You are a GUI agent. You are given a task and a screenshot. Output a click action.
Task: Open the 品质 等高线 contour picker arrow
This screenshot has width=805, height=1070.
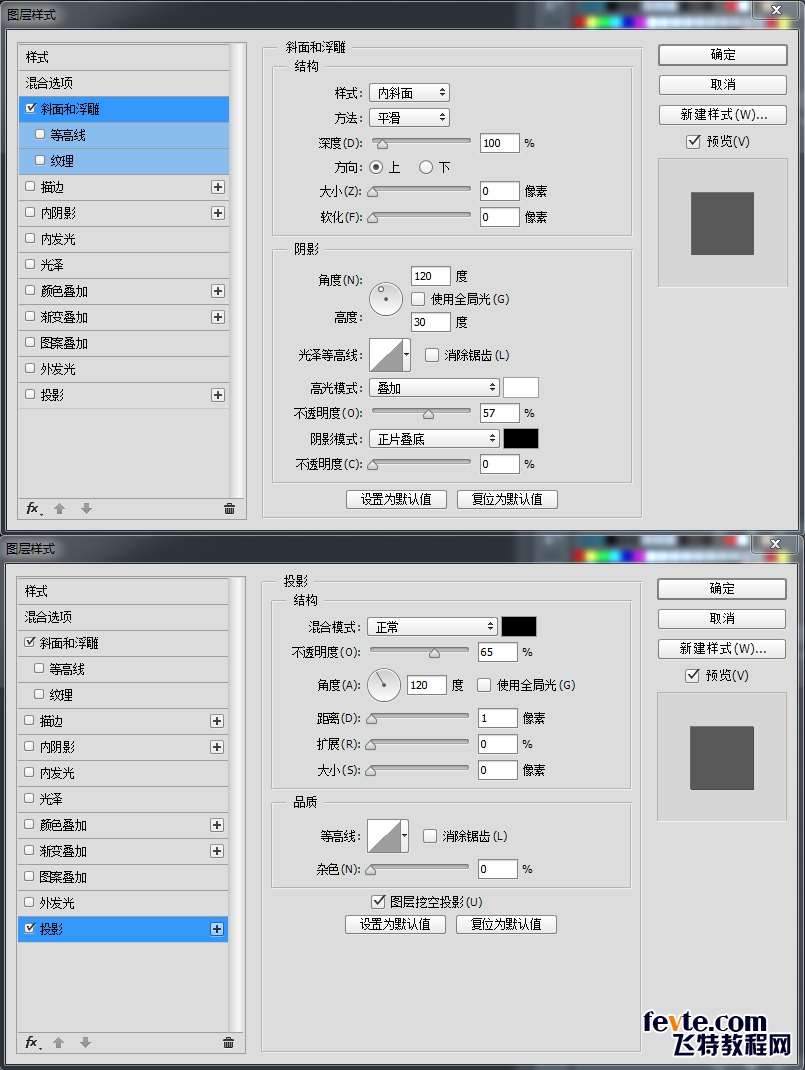point(405,836)
